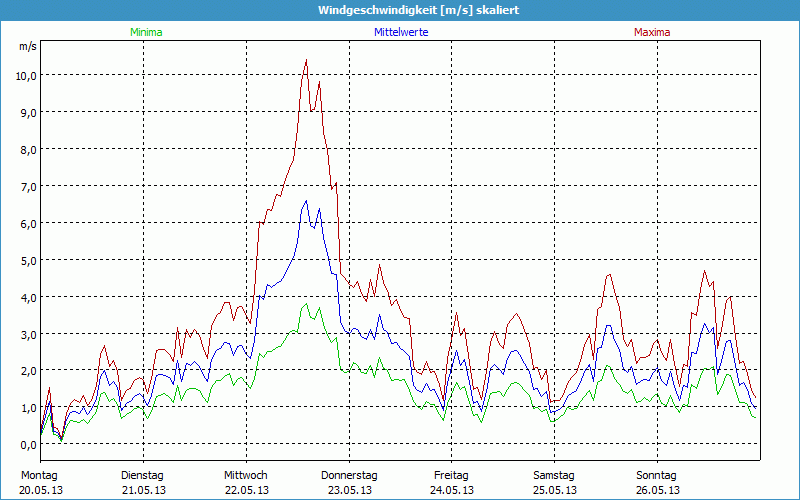Click the 25.05.13 date label

(x=555, y=490)
